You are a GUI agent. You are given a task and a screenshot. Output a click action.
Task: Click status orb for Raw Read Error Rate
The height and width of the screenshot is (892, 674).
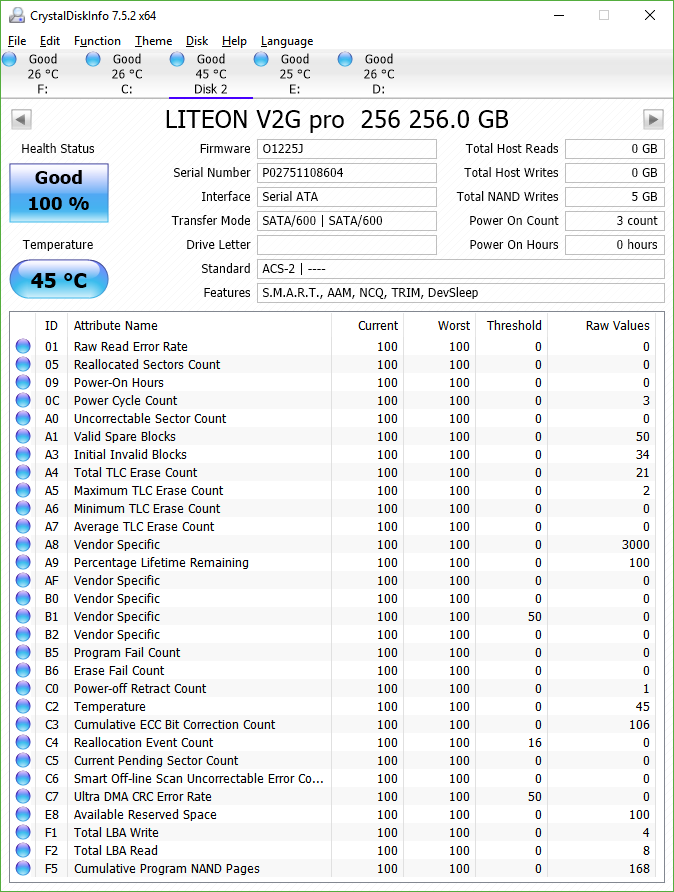coord(23,346)
